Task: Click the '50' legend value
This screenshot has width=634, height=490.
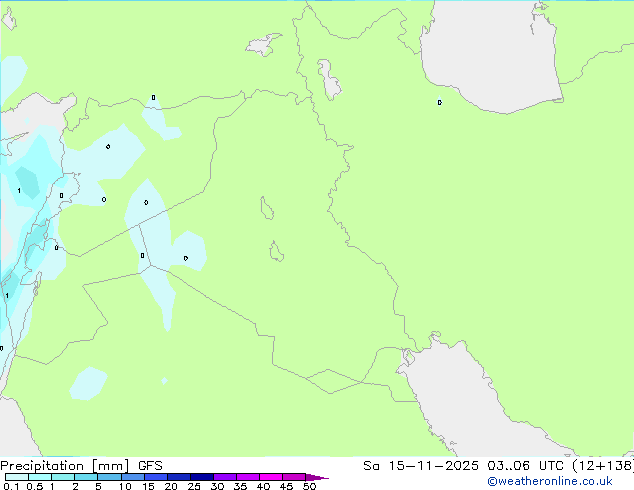Action: [309, 486]
